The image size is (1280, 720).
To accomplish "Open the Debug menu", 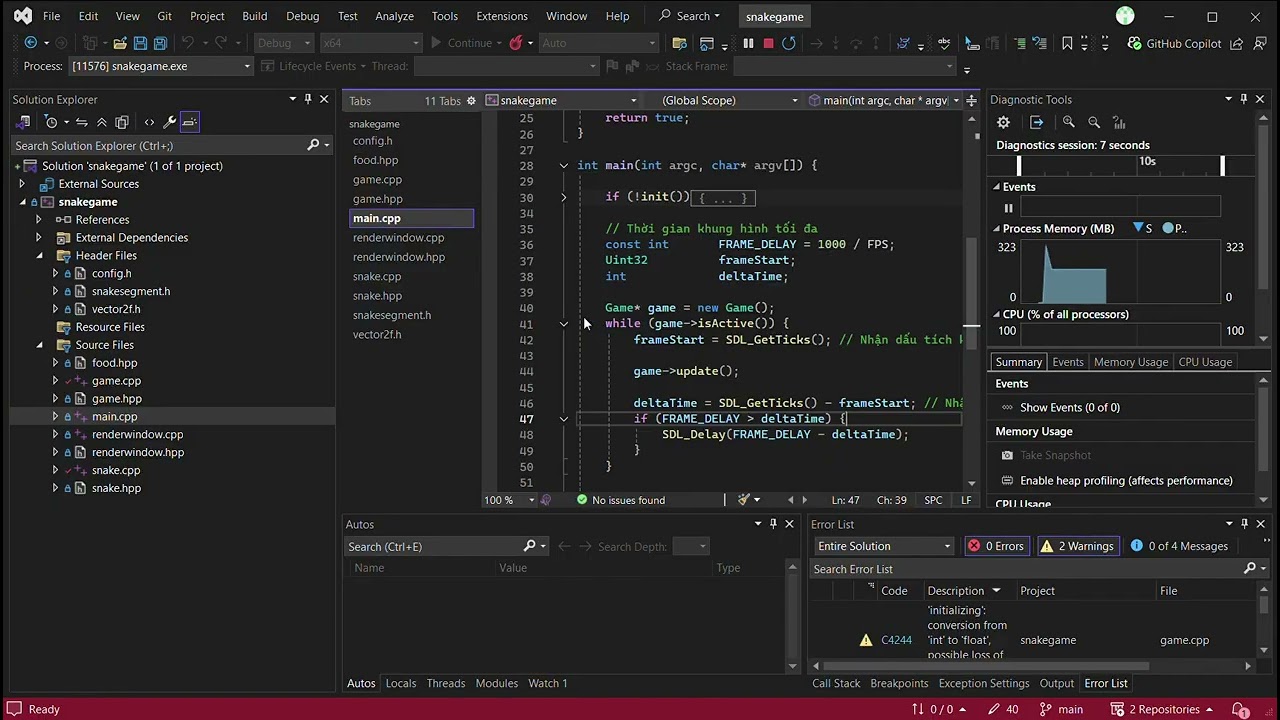I will click(302, 16).
